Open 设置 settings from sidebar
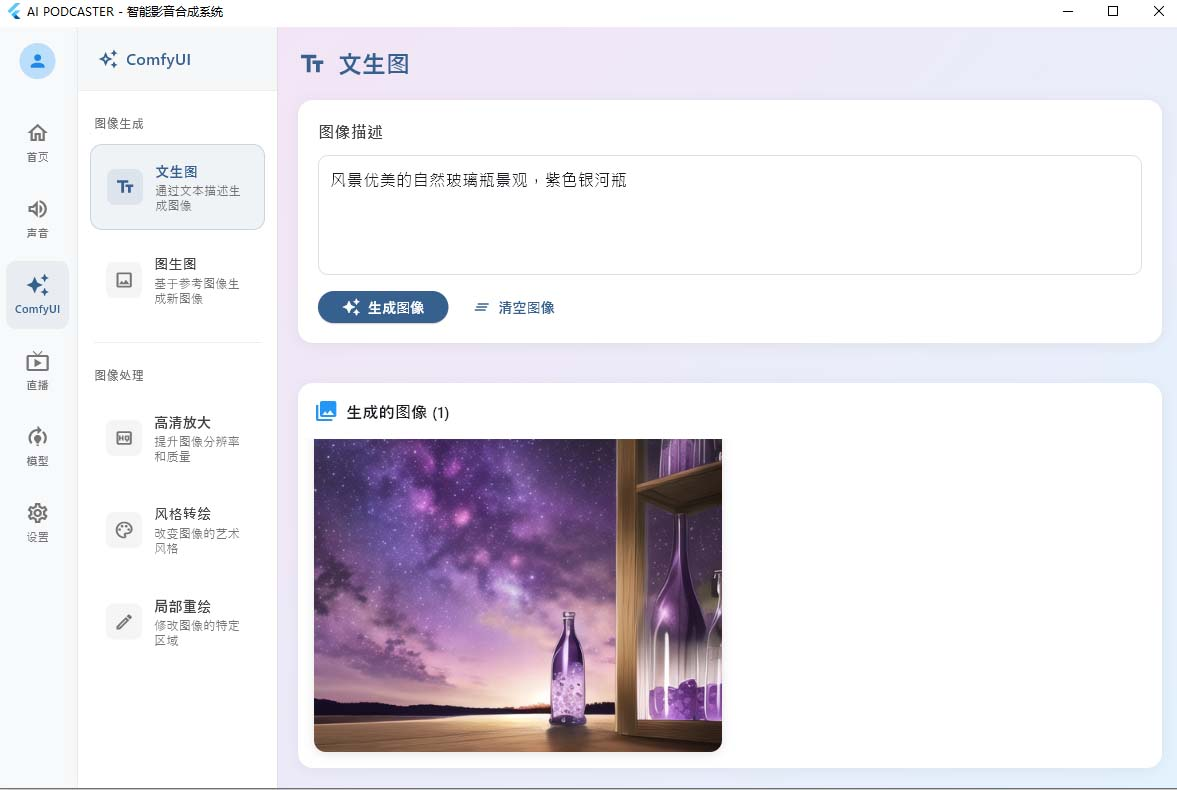 click(x=37, y=522)
